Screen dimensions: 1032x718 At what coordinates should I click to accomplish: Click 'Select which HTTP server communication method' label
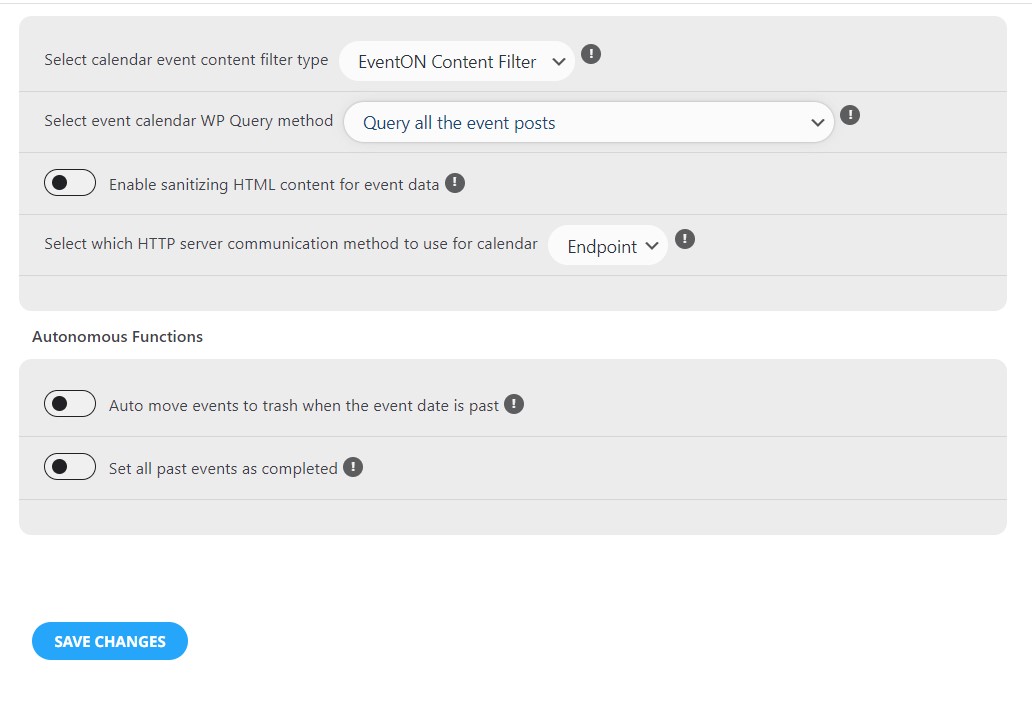tap(291, 244)
